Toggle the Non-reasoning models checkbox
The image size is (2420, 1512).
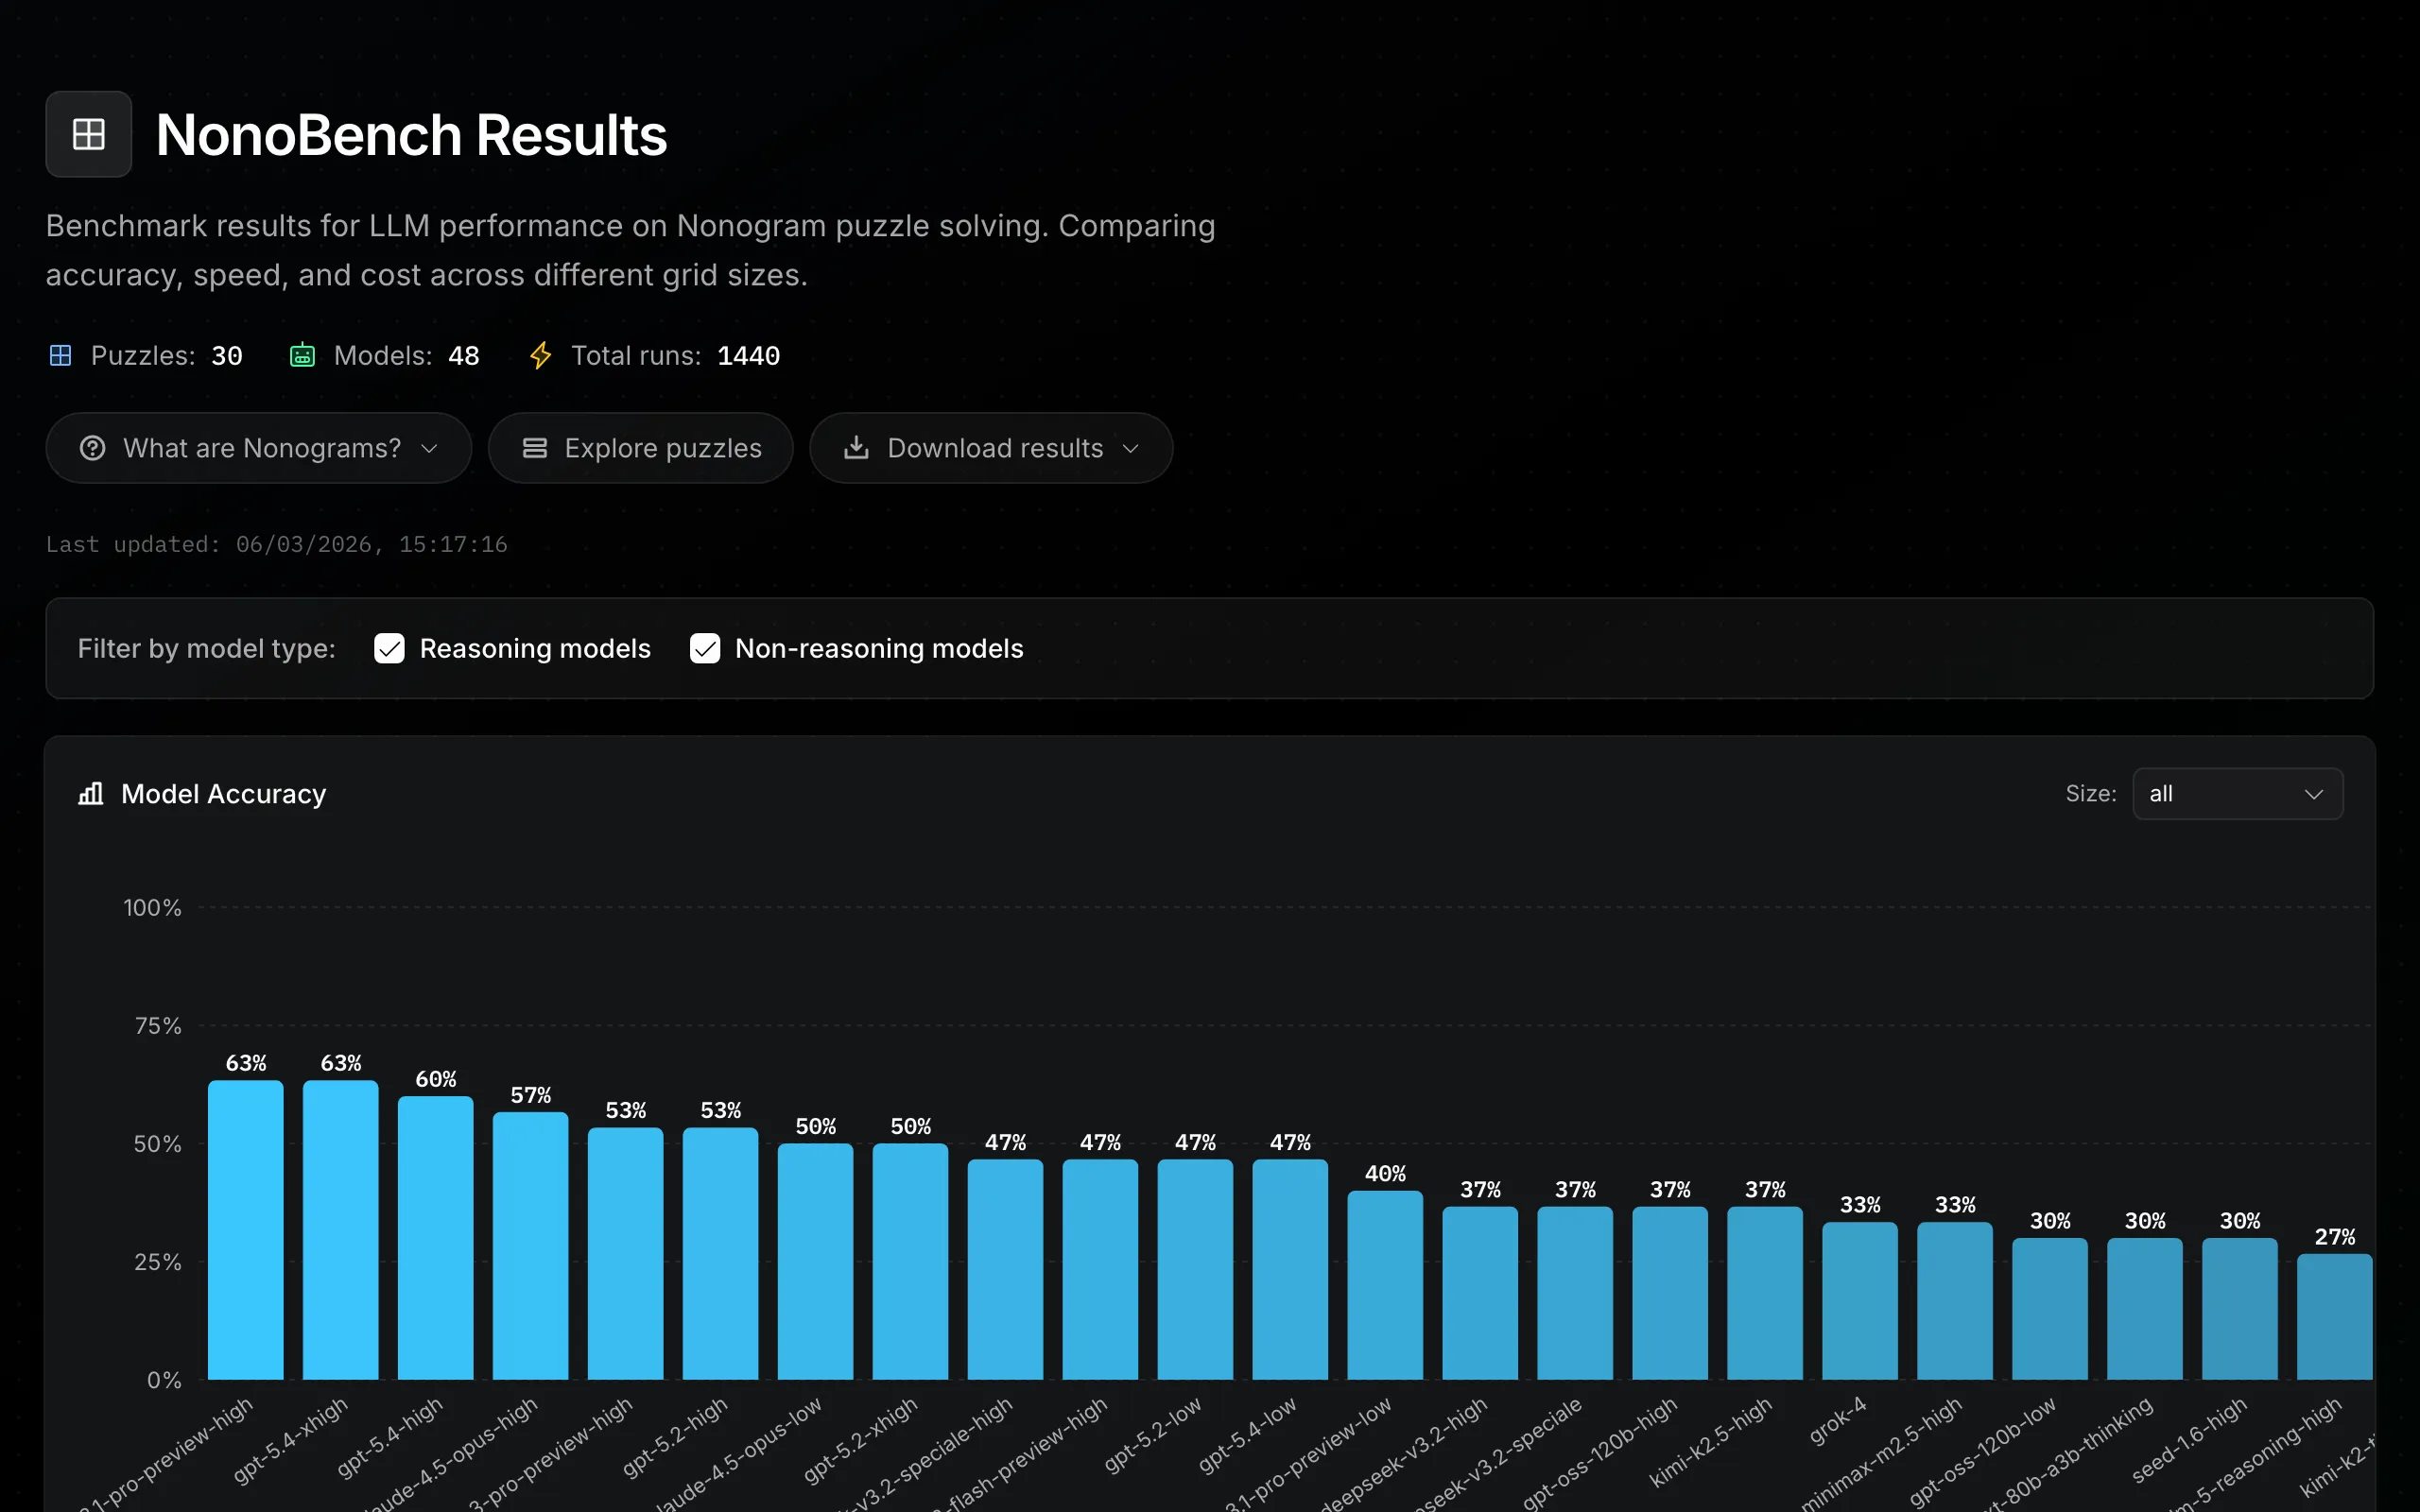click(705, 649)
